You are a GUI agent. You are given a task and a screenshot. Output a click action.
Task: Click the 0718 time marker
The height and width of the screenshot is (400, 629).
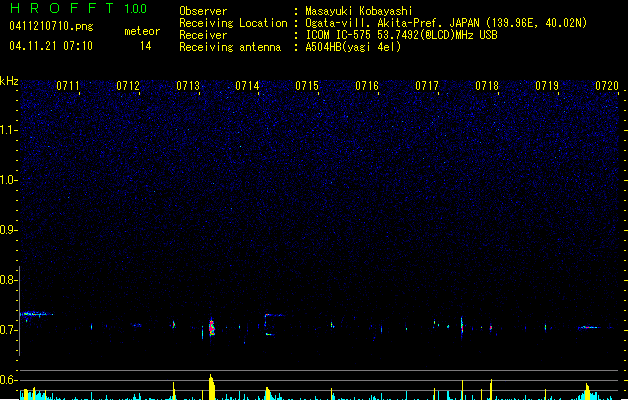pos(487,86)
